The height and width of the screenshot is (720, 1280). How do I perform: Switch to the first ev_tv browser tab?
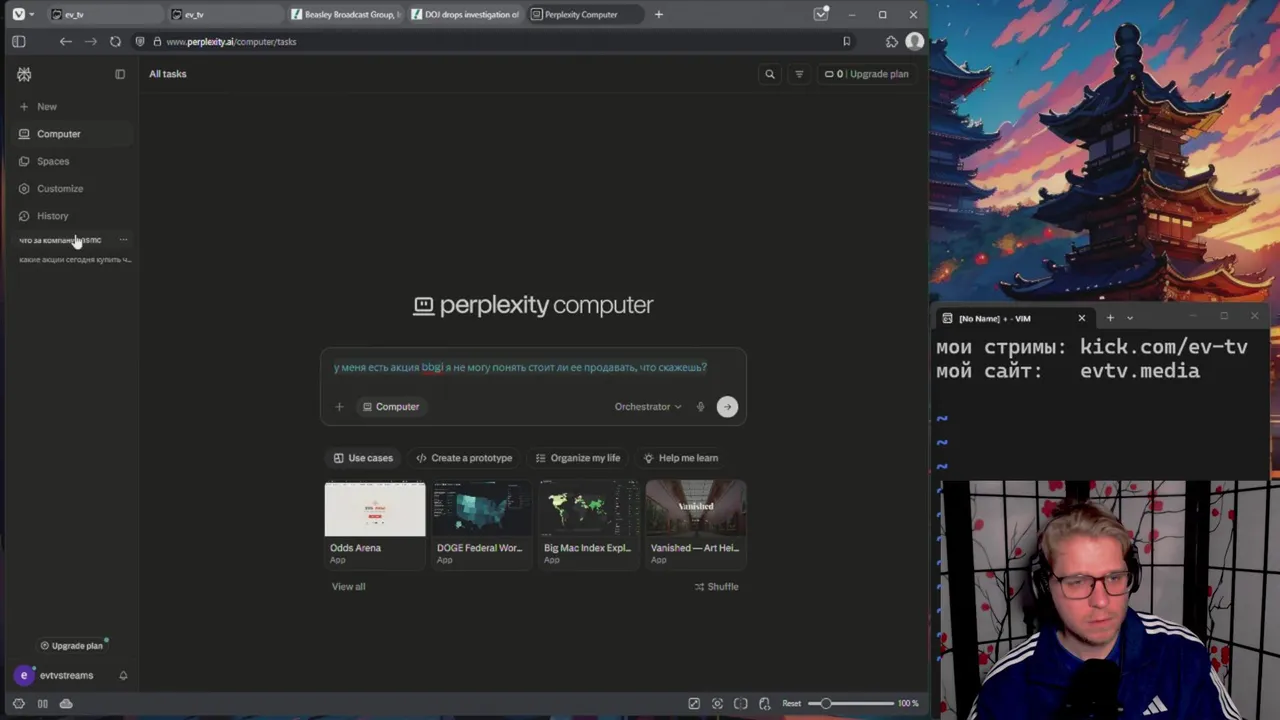(x=105, y=14)
